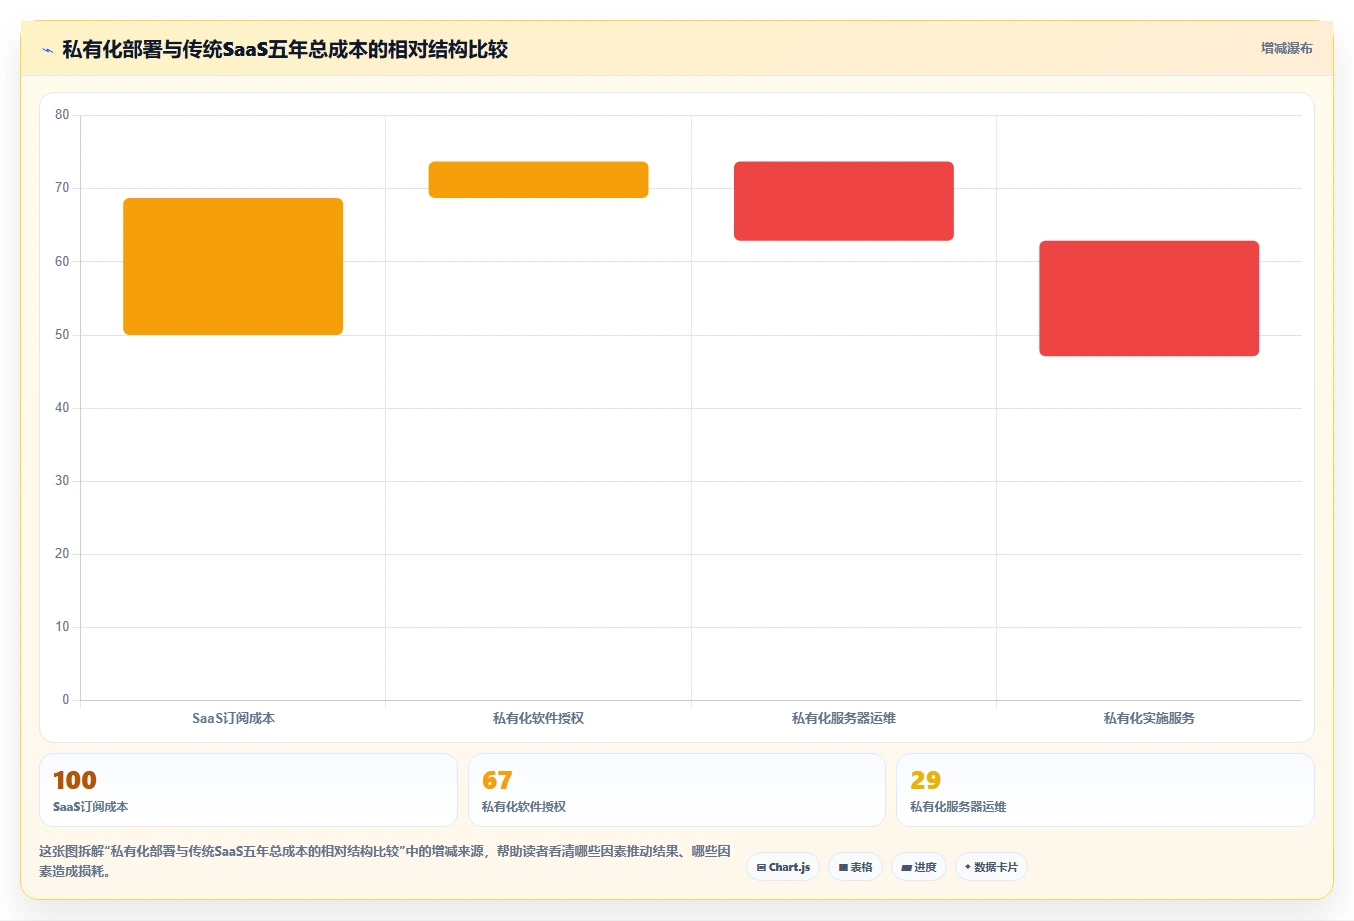
Task: Open the card showing value 67
Action: (677, 790)
